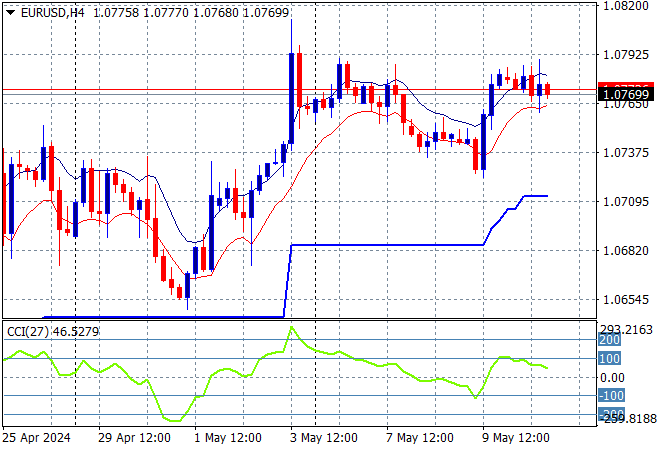The width and height of the screenshot is (660, 450).
Task: Click the EURUSD,H4 chart title text
Action: pos(52,13)
